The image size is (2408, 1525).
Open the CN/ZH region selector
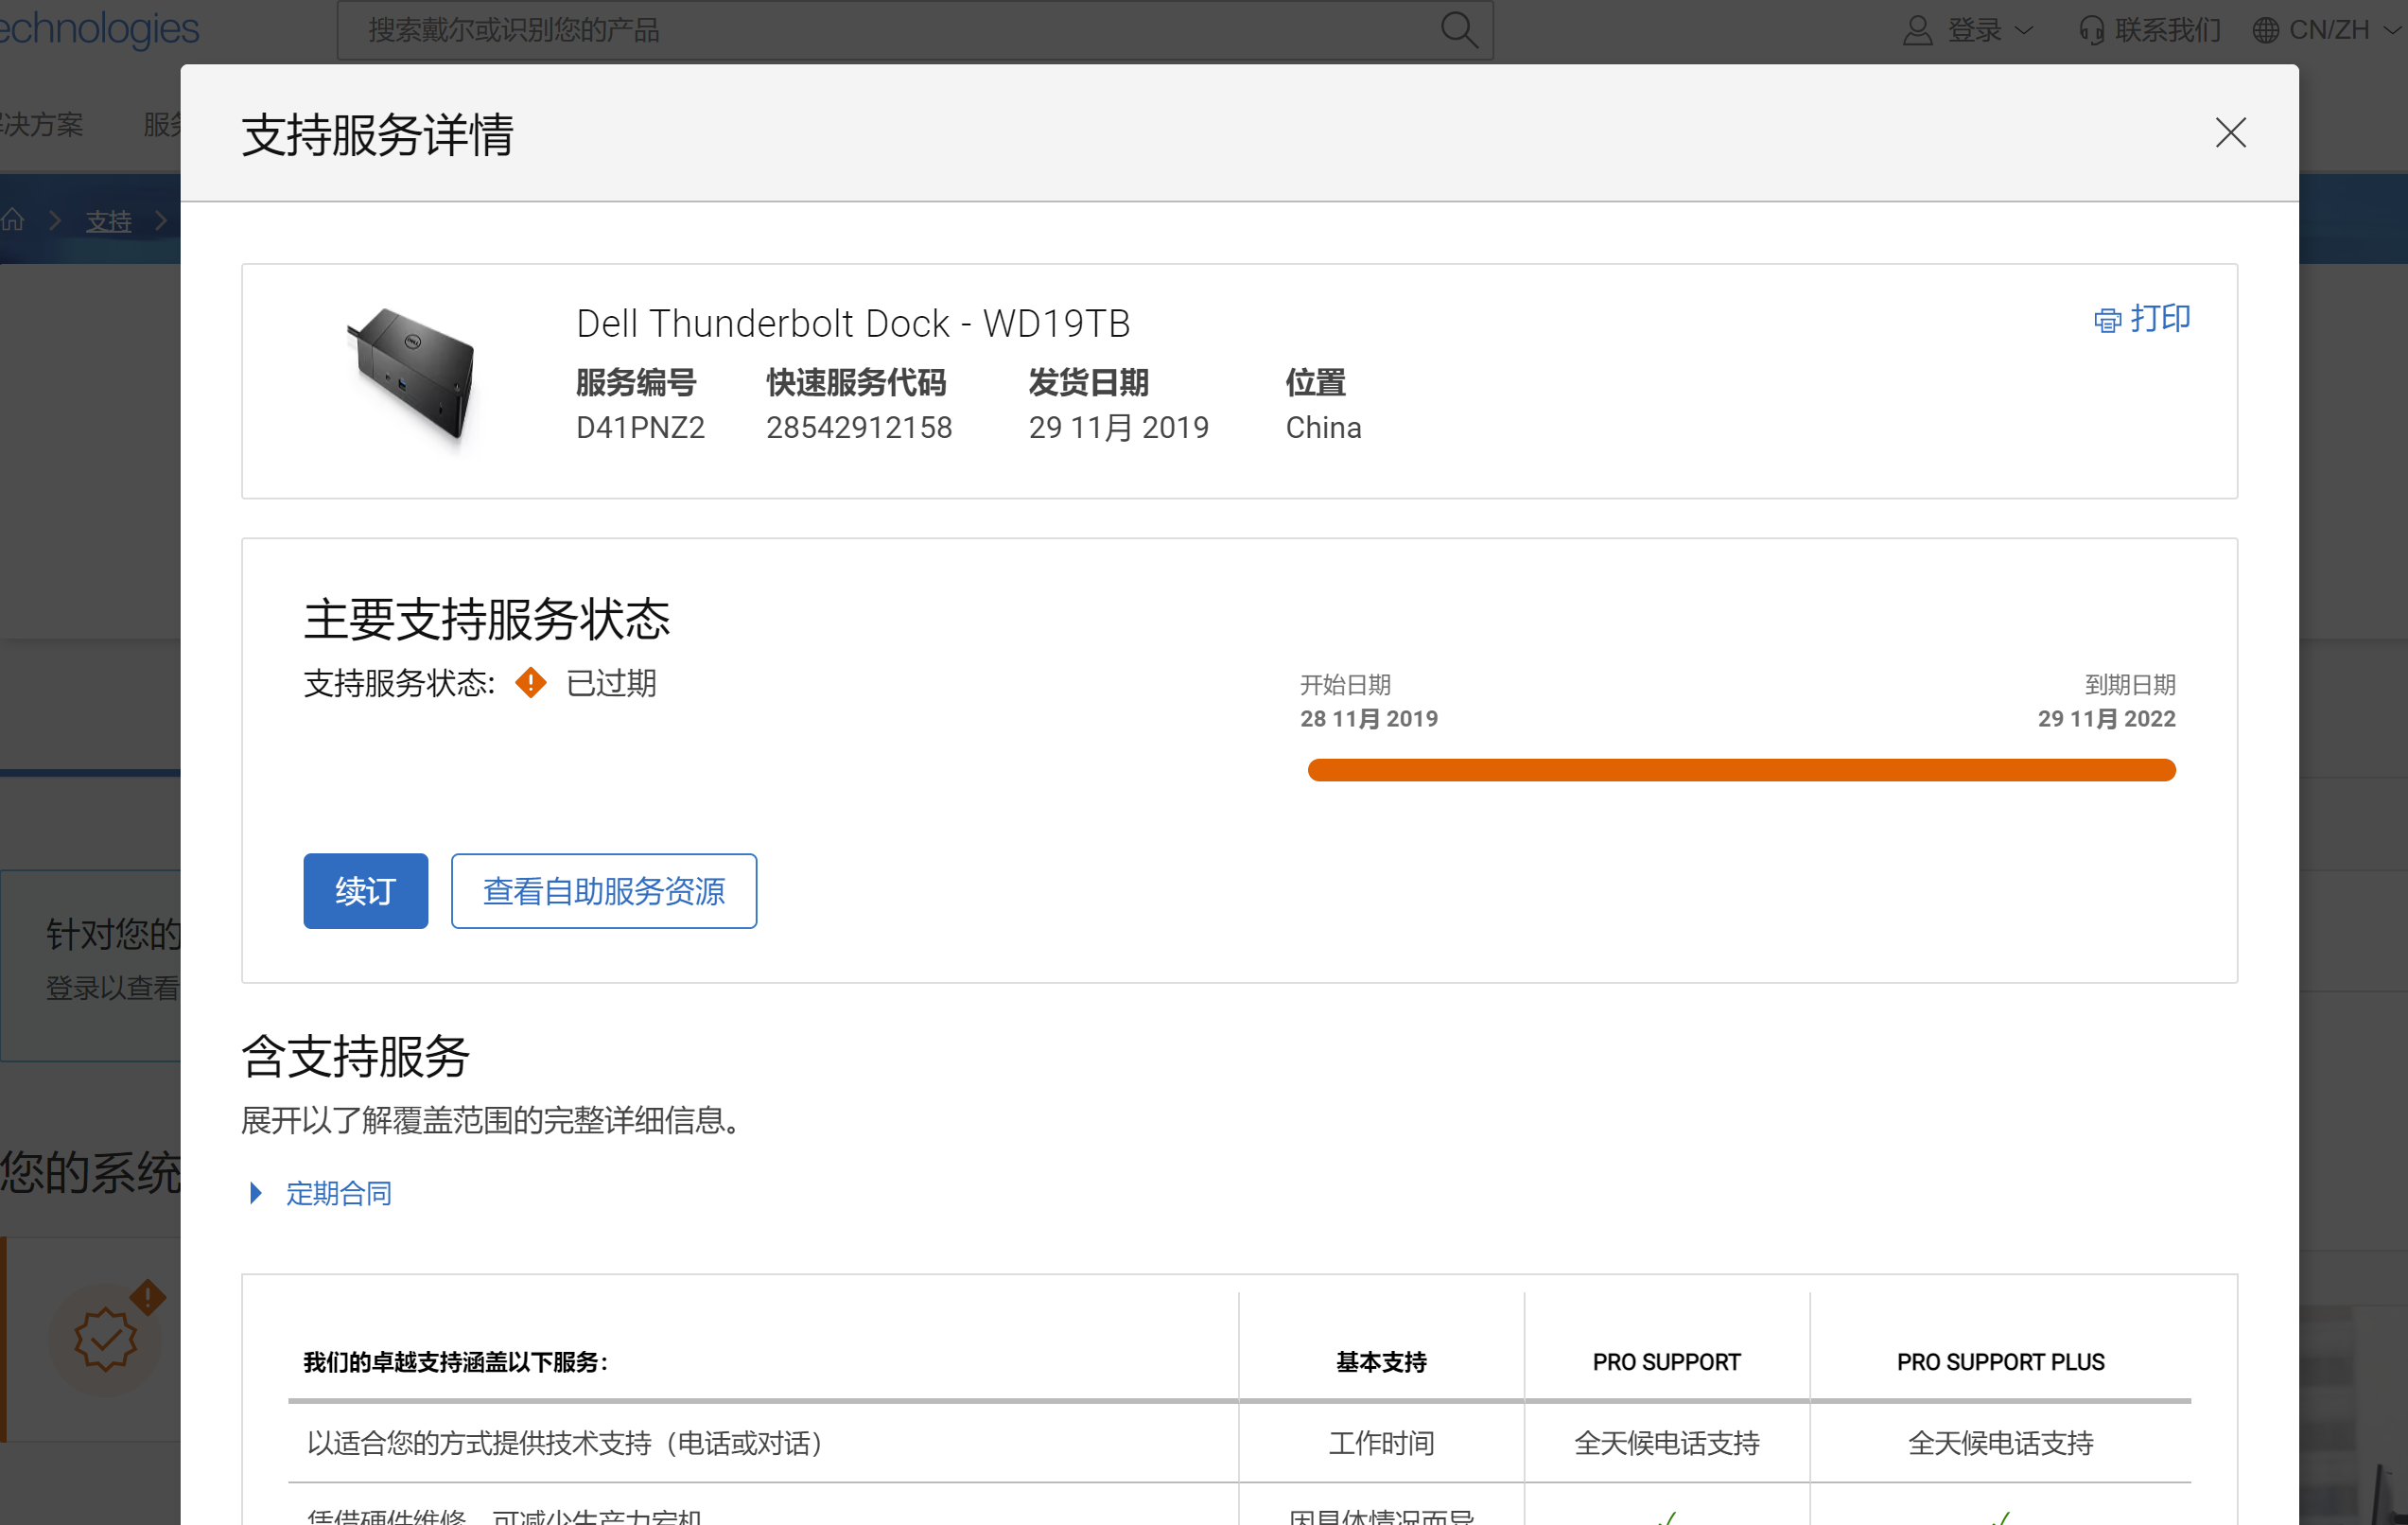click(2328, 30)
